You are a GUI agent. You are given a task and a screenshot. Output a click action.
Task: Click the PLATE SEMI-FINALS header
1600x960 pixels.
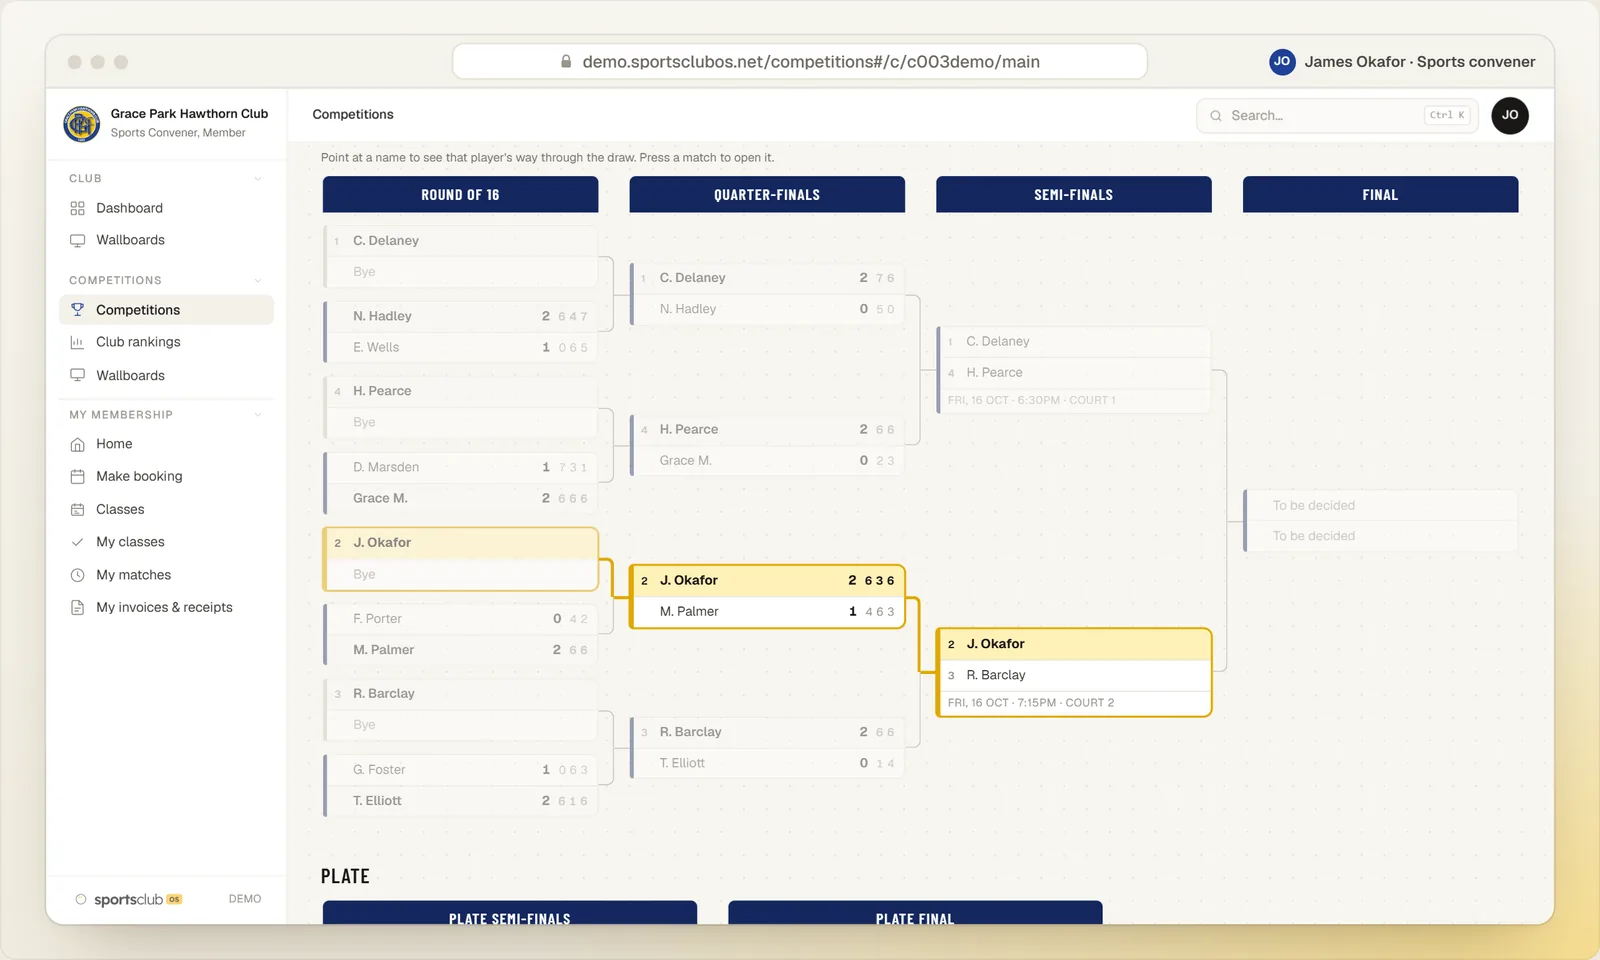point(510,913)
